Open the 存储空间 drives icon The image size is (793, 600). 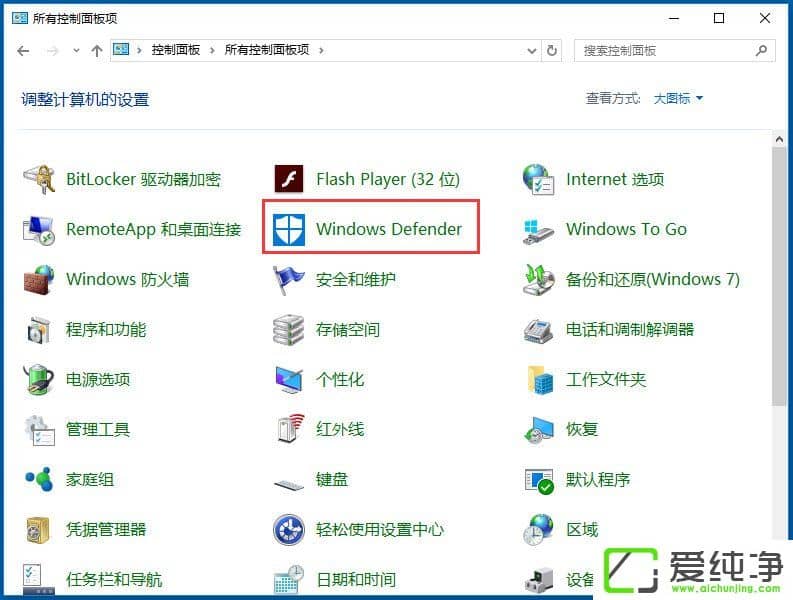288,330
